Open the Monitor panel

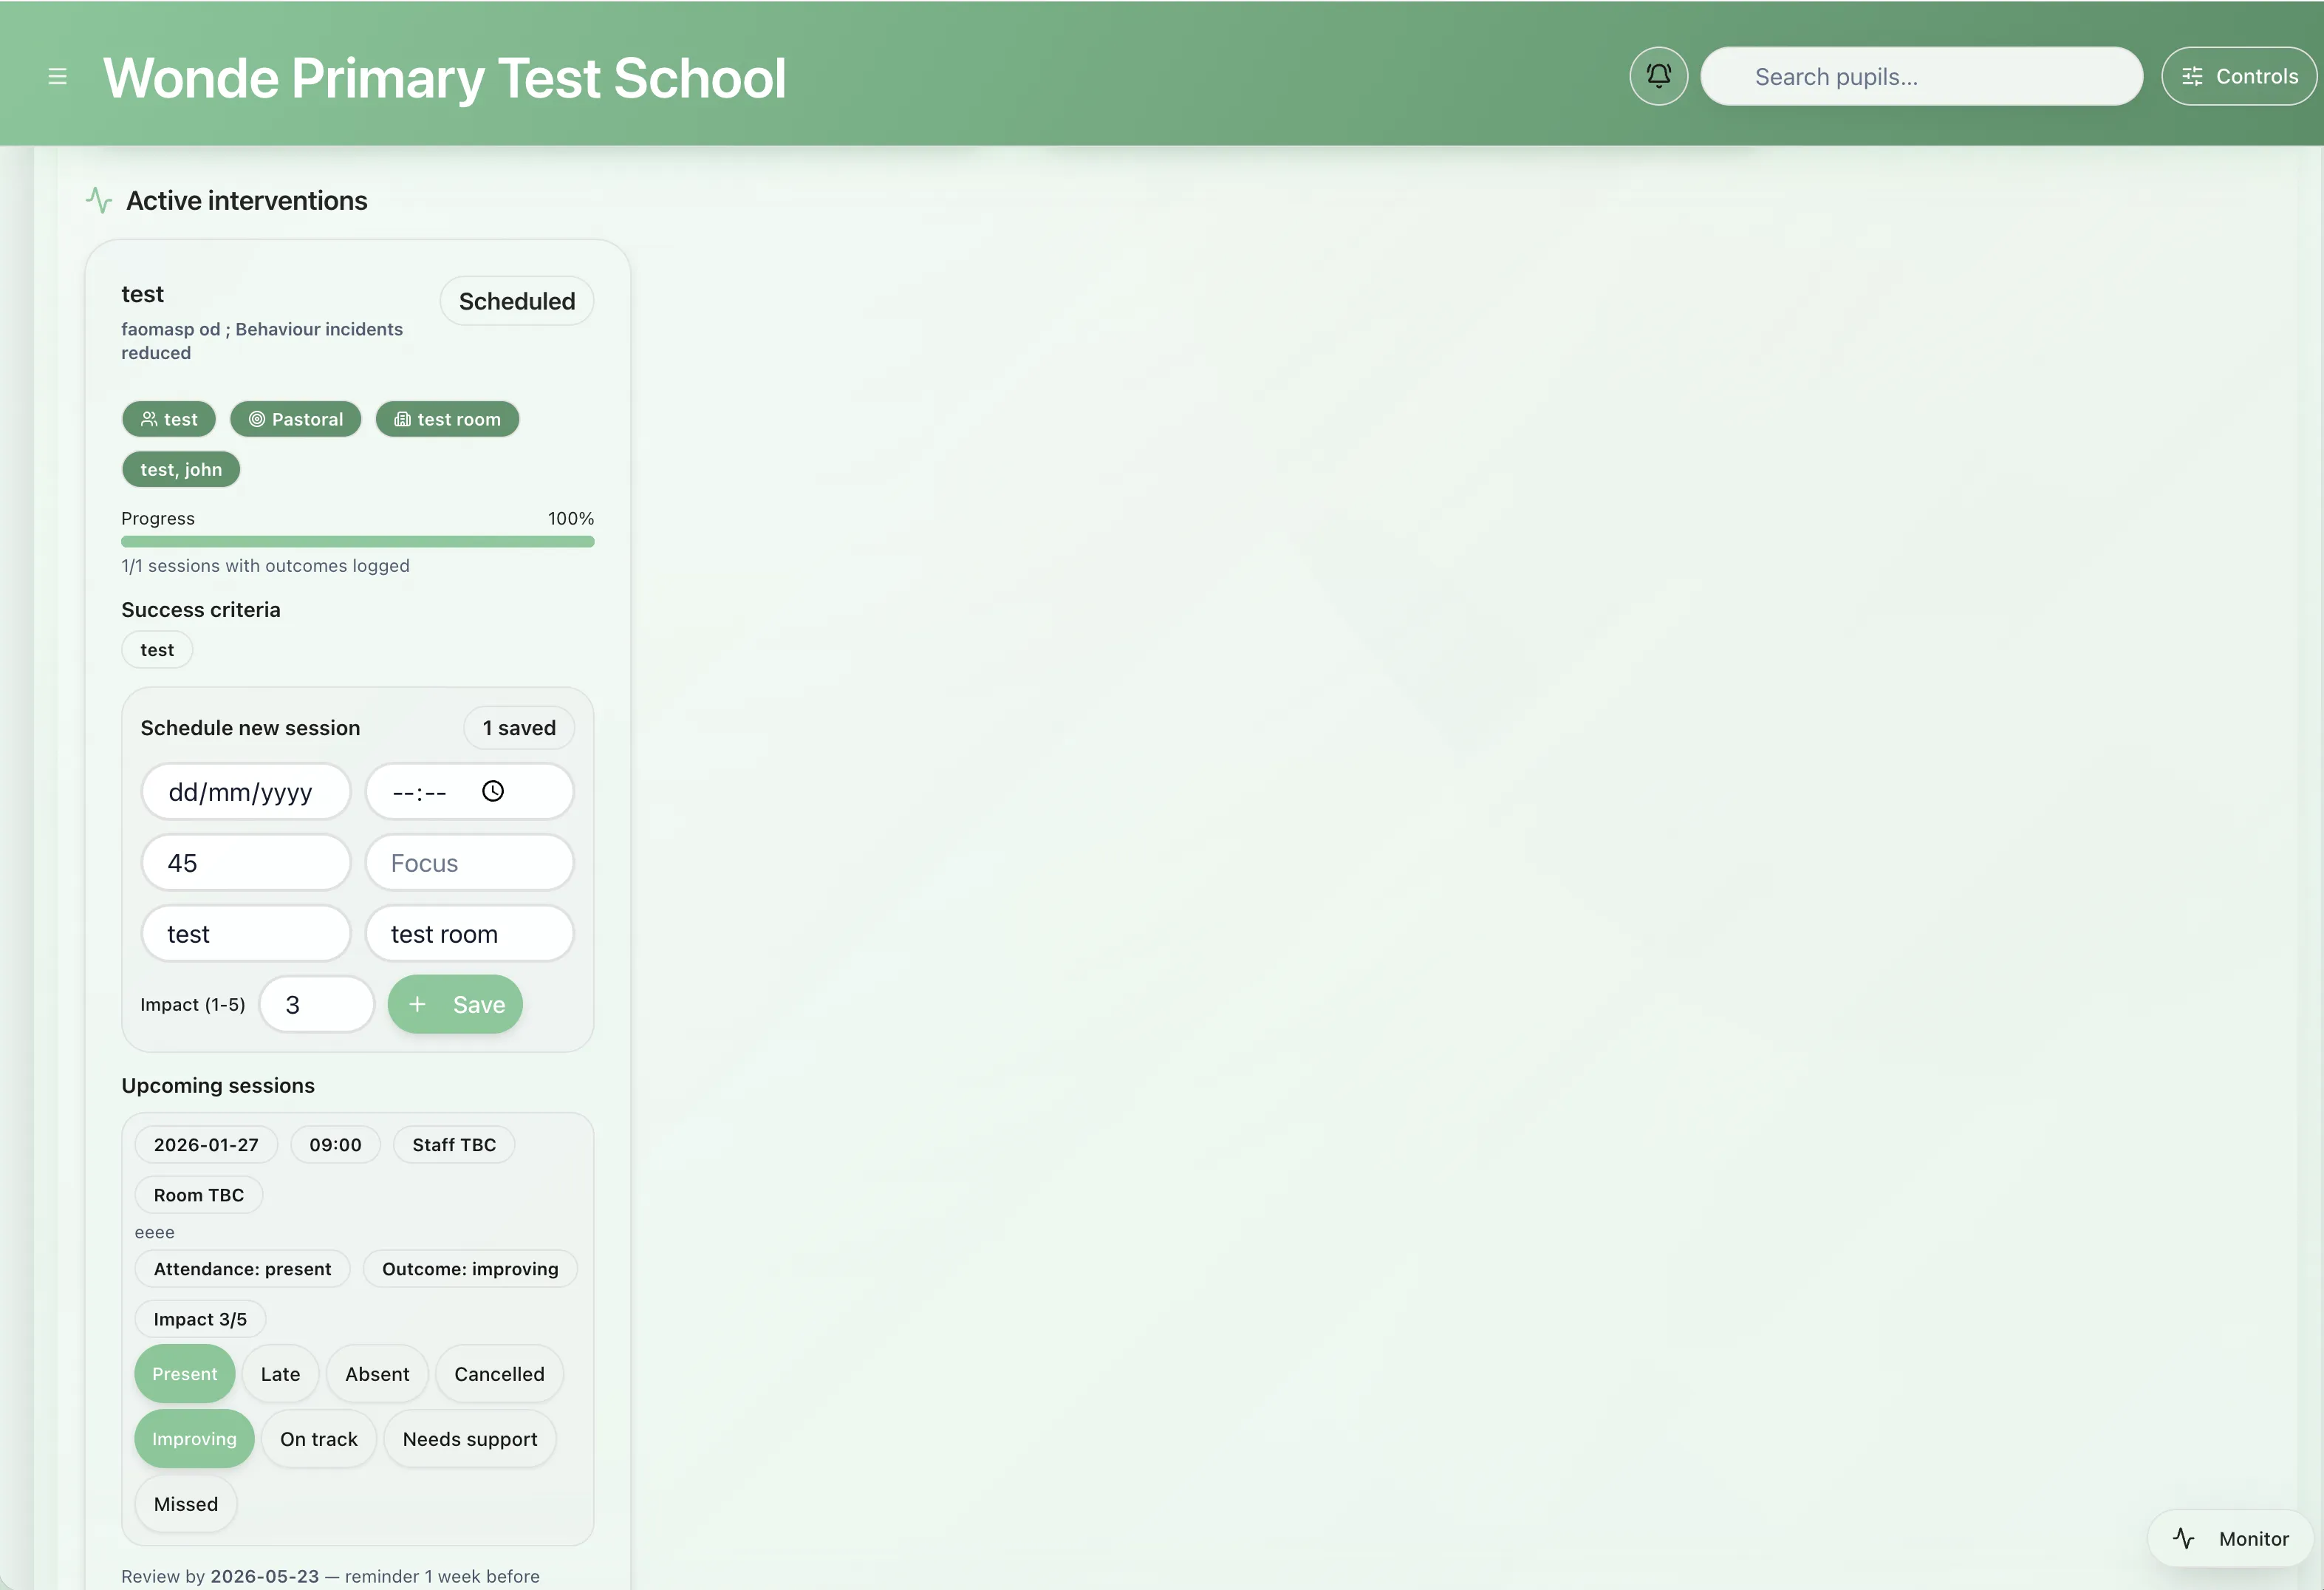(x=2228, y=1538)
